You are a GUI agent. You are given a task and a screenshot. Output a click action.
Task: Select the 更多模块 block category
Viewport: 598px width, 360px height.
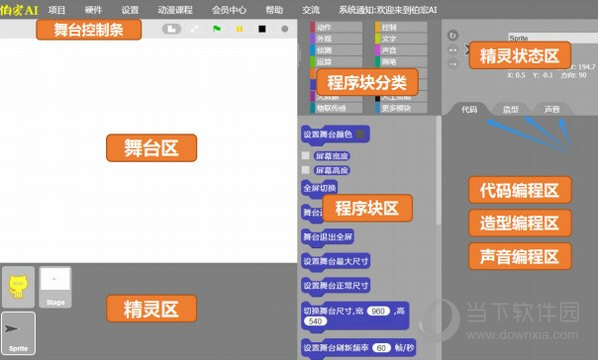point(401,108)
